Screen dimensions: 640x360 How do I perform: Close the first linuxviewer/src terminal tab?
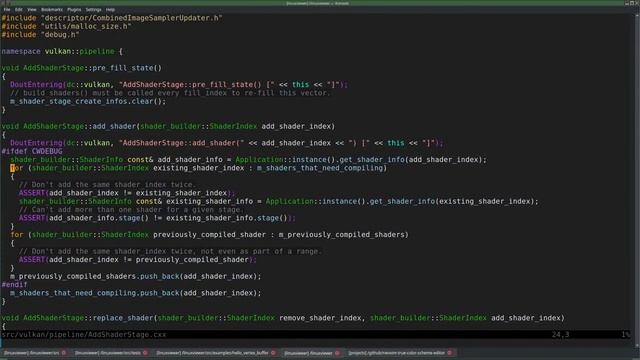(64, 353)
